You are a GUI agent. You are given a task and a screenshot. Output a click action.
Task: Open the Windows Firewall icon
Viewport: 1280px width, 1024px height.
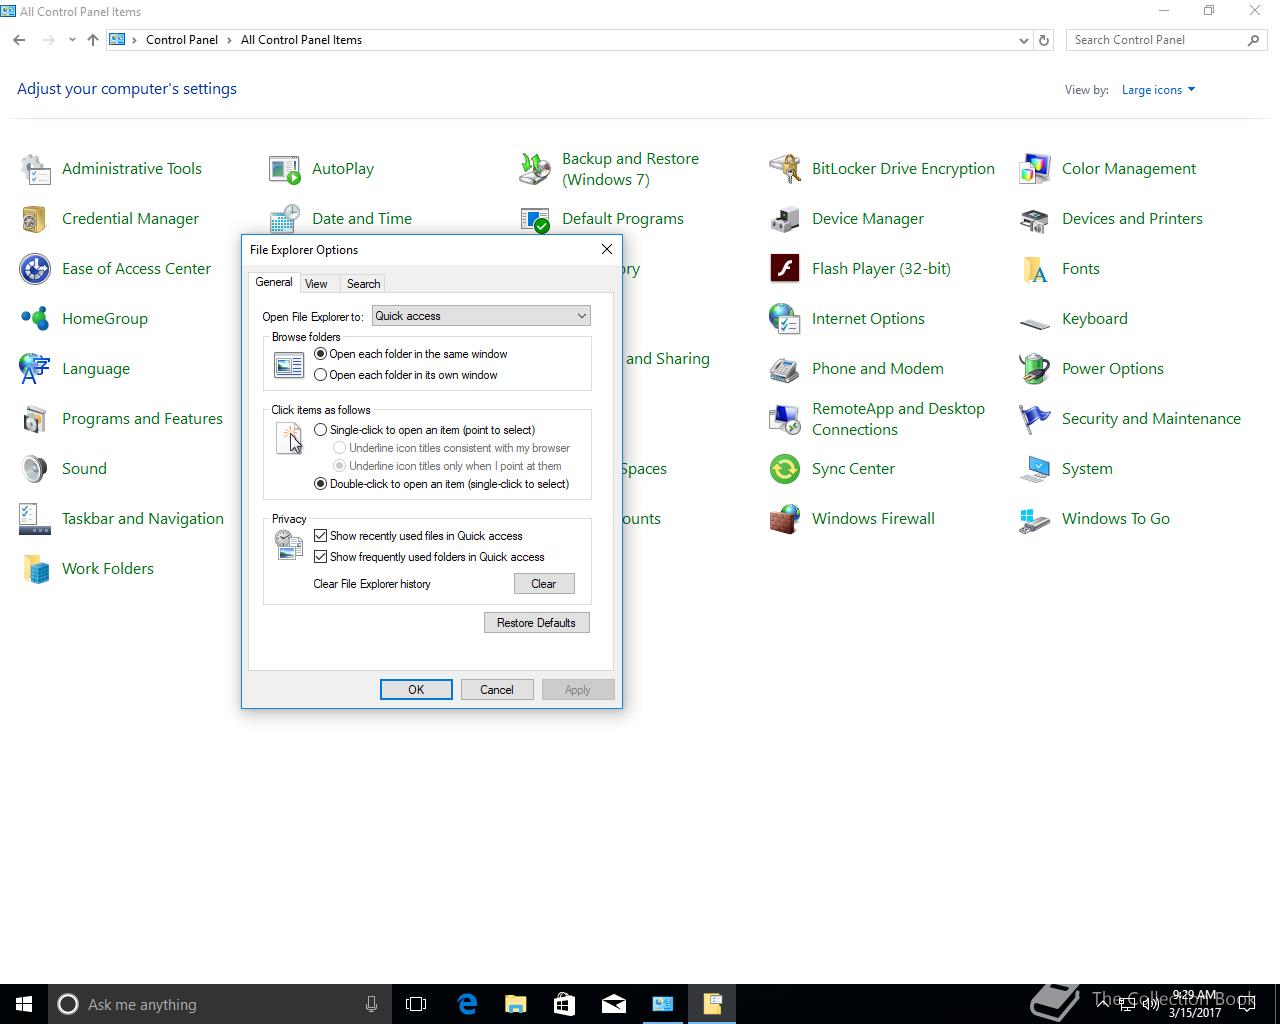[785, 519]
